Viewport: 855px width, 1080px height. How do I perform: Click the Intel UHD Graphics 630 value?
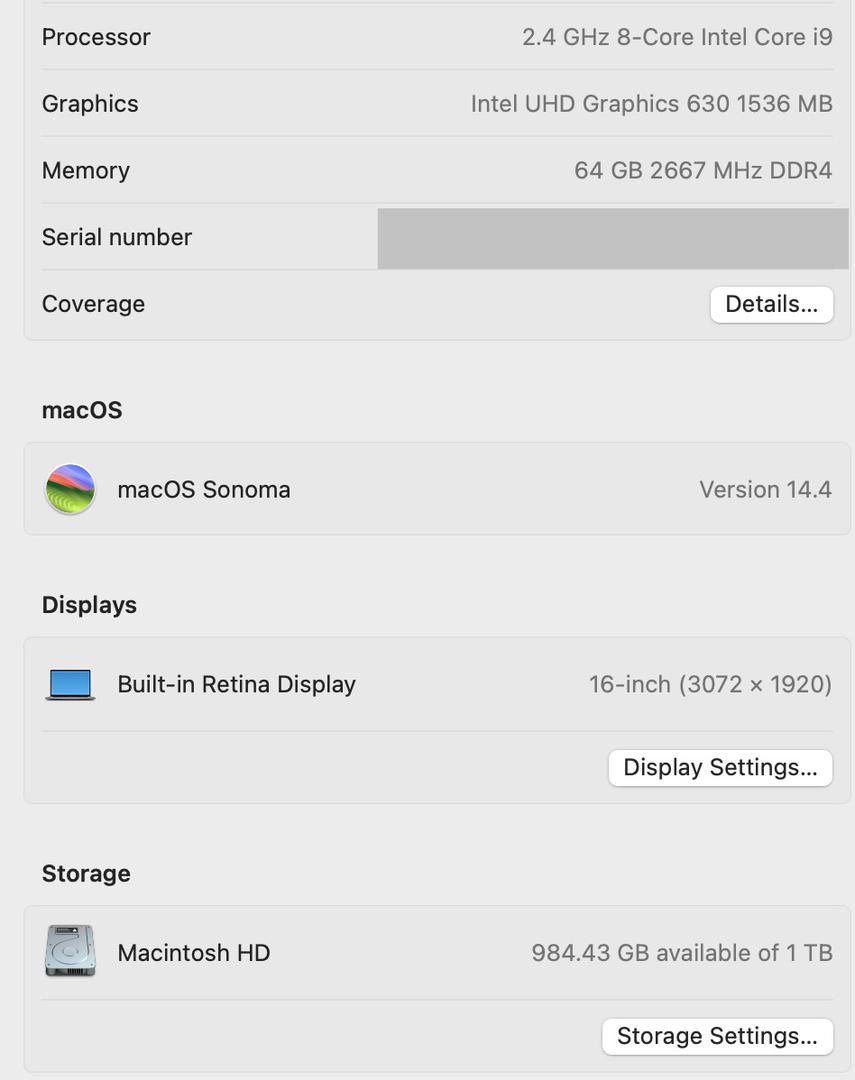click(651, 104)
